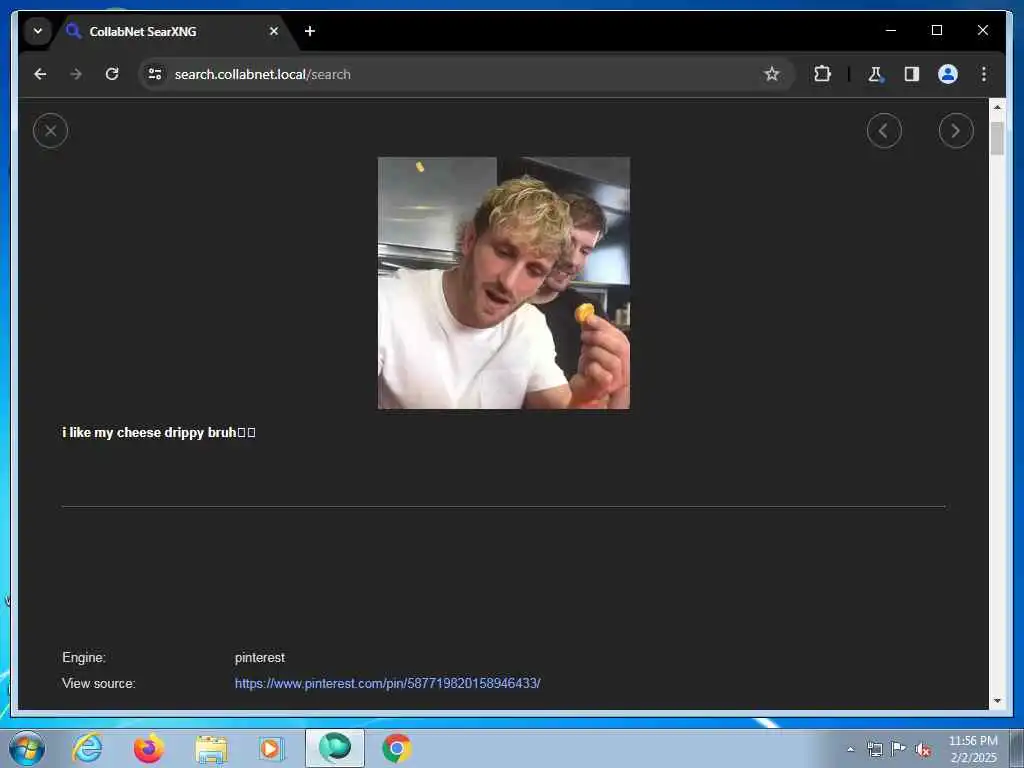Open the Action Center flag icon
Screen dimensions: 1024x768
click(x=899, y=749)
